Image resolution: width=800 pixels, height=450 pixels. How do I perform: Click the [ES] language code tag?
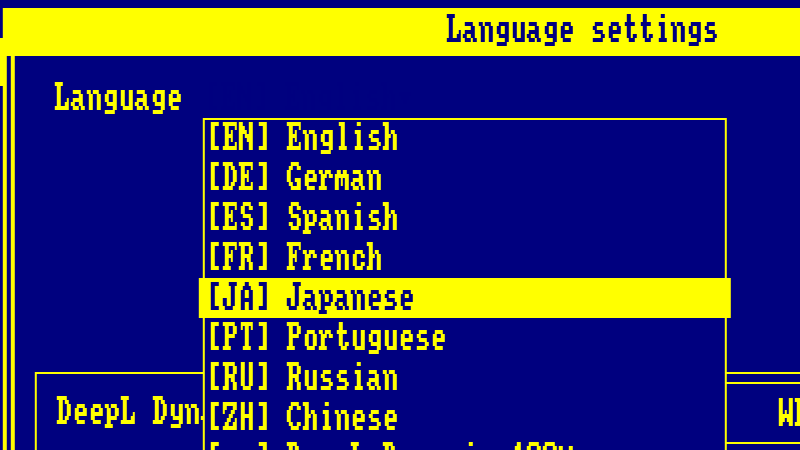click(239, 217)
